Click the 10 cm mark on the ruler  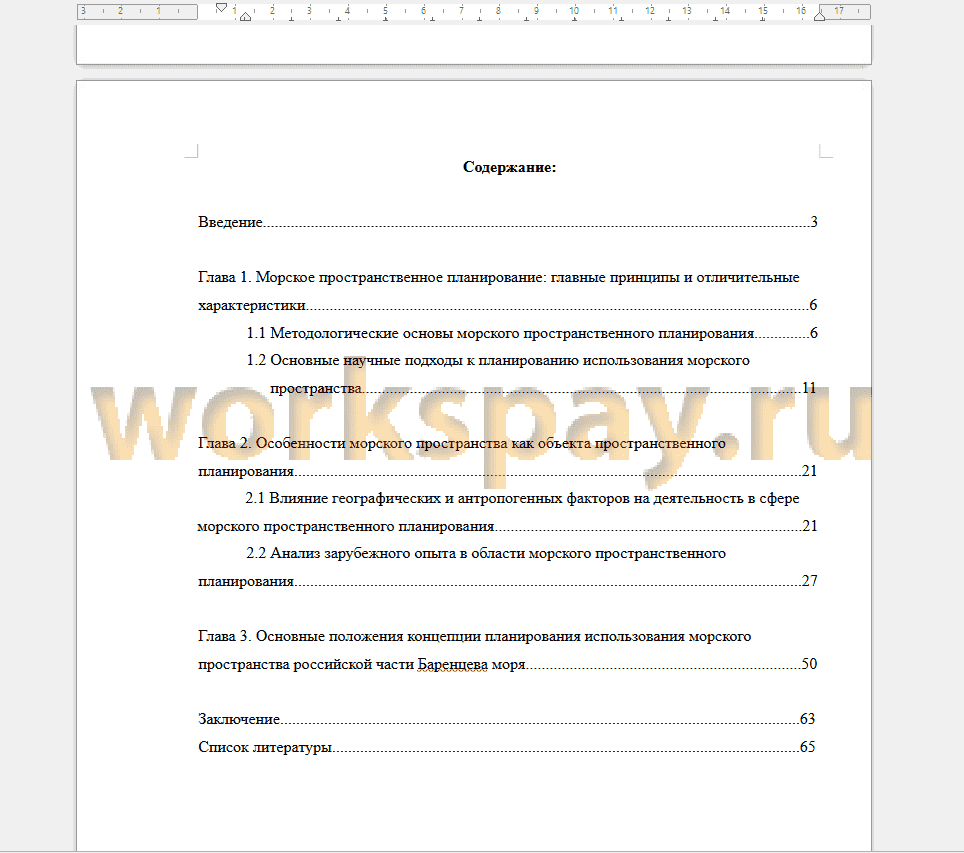pyautogui.click(x=574, y=10)
